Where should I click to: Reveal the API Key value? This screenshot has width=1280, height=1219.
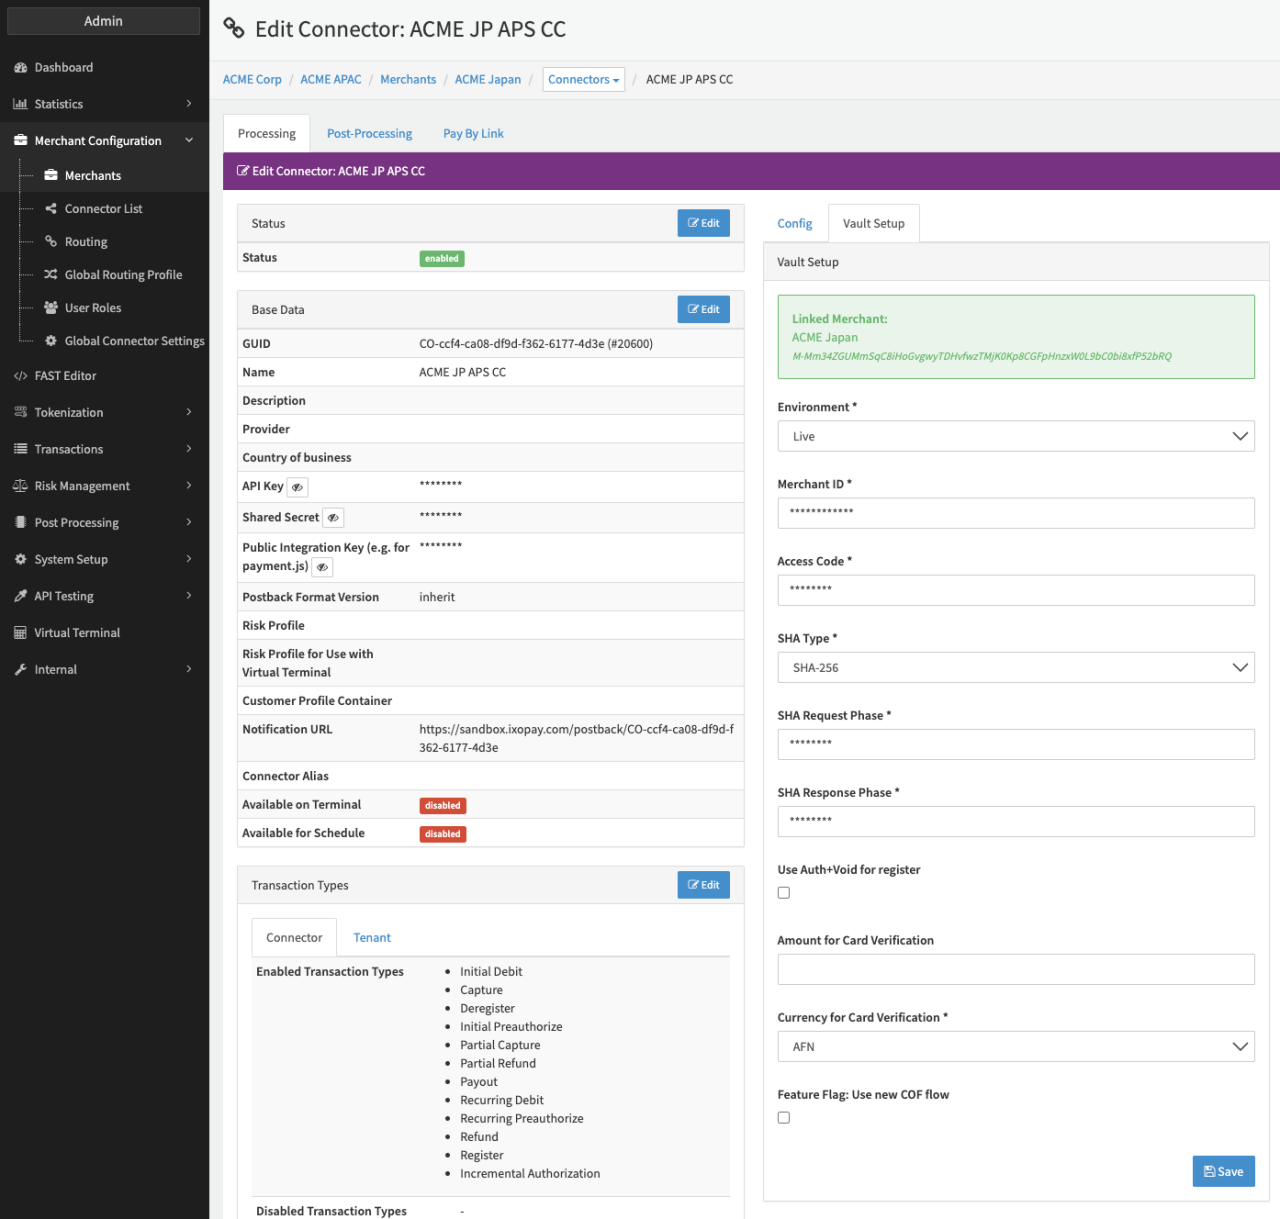click(x=297, y=487)
